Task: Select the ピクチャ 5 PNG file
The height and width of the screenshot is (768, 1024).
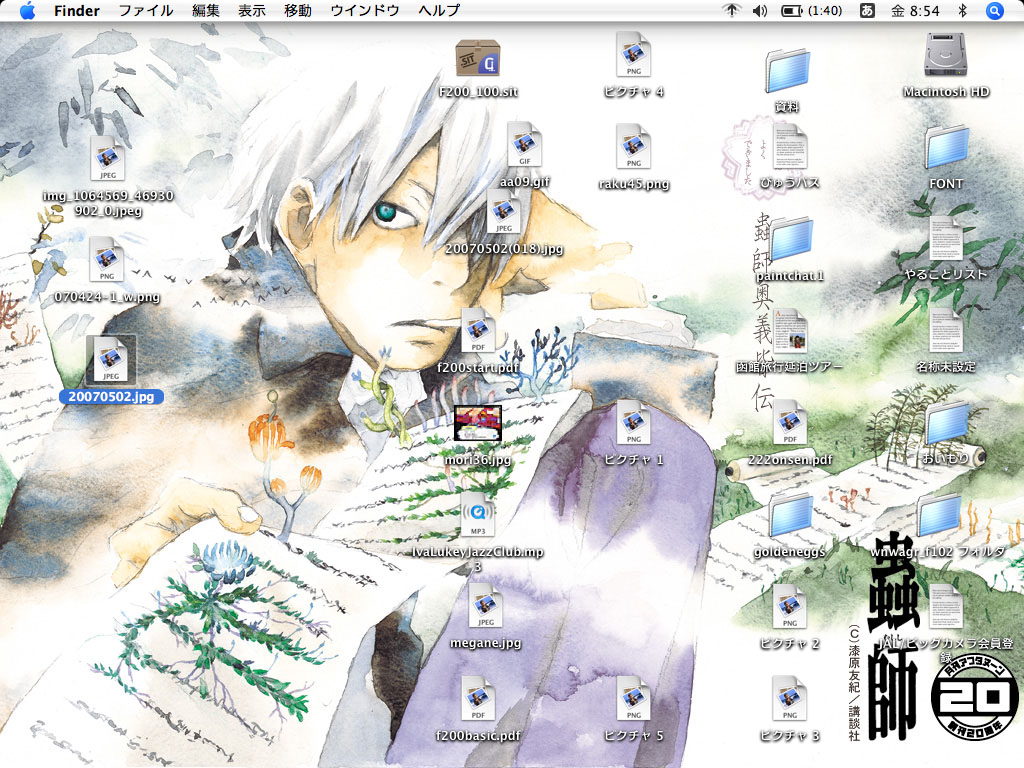Action: (633, 699)
